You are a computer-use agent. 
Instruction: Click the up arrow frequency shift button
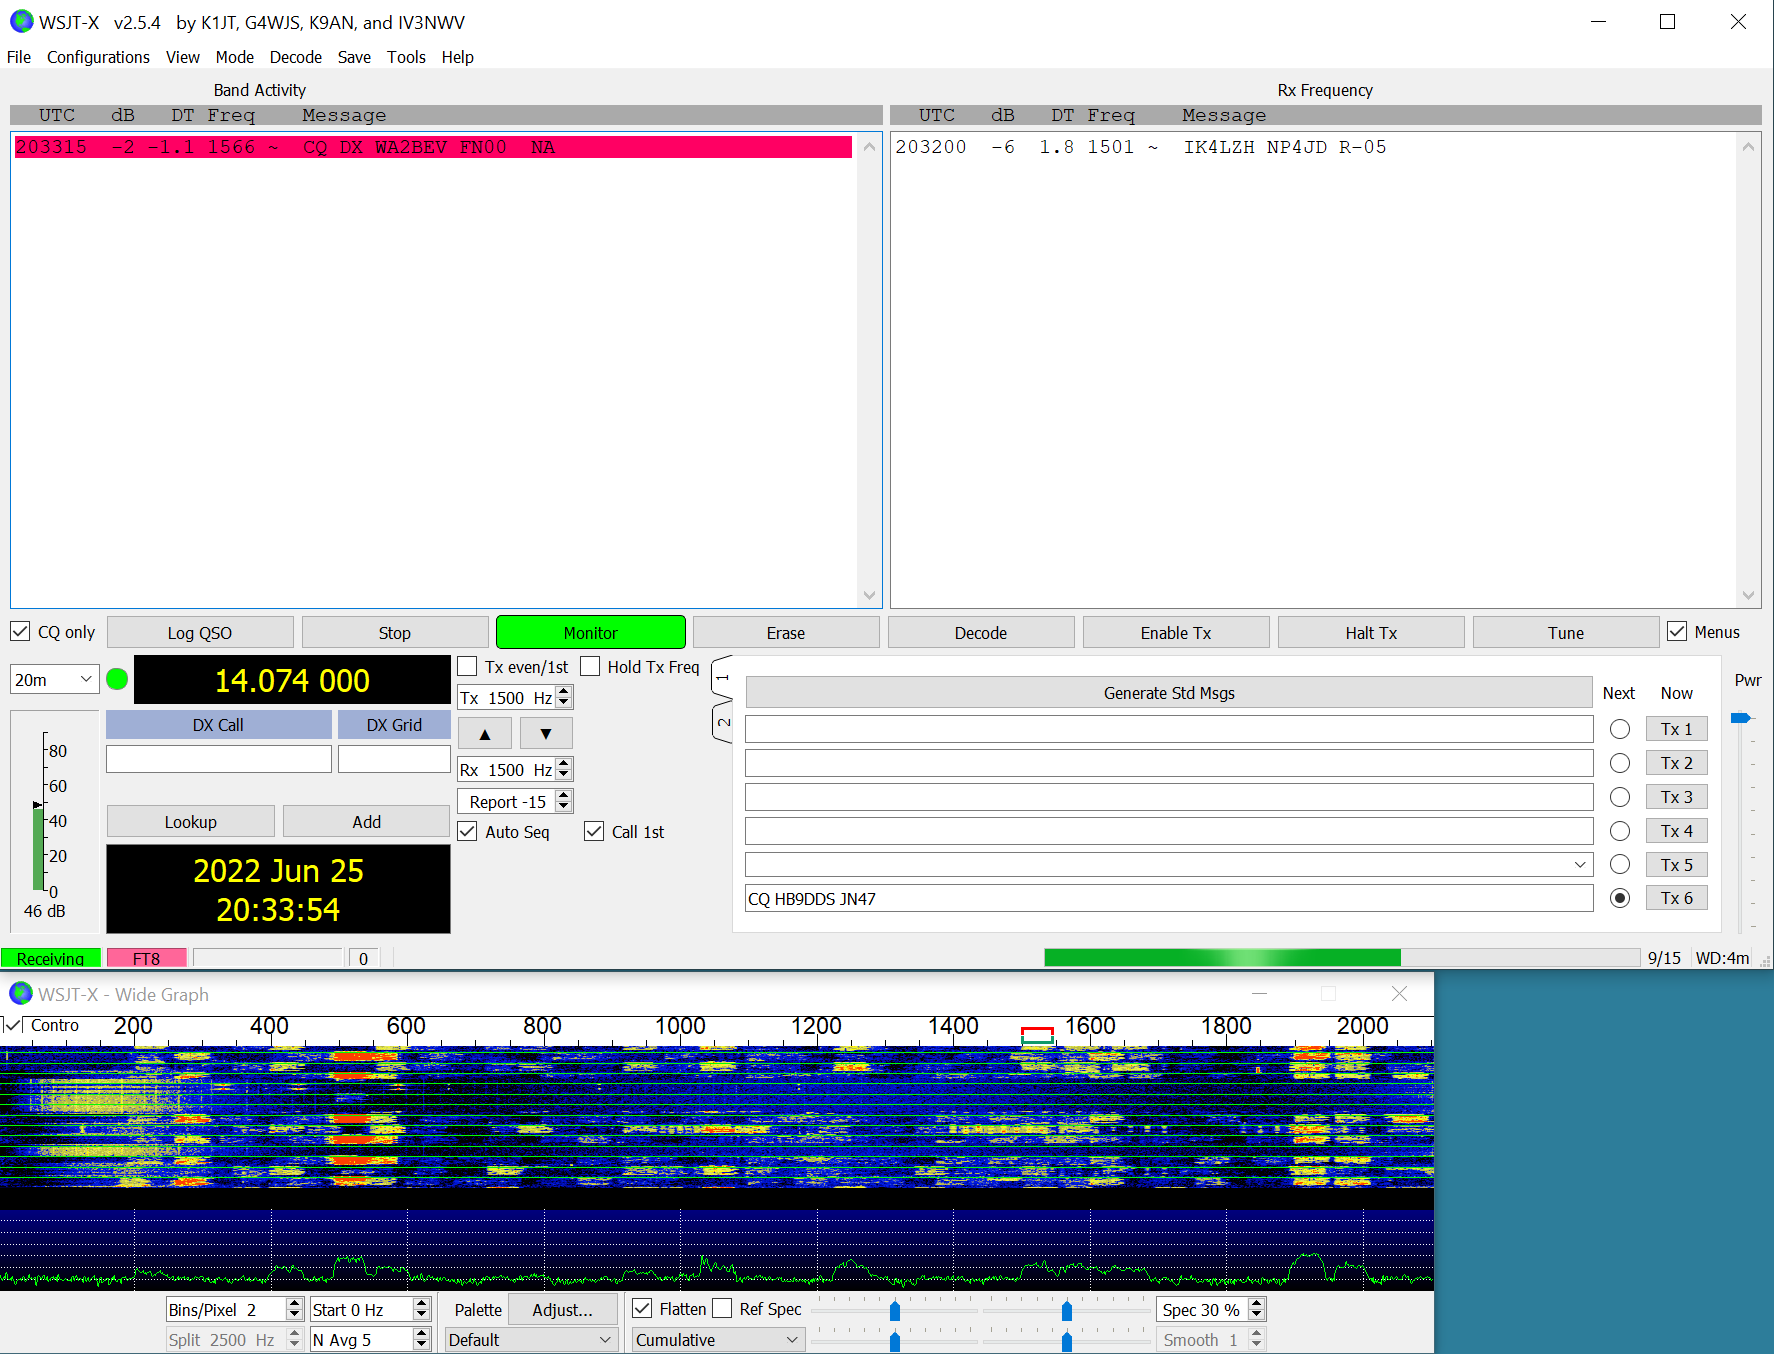(x=485, y=734)
